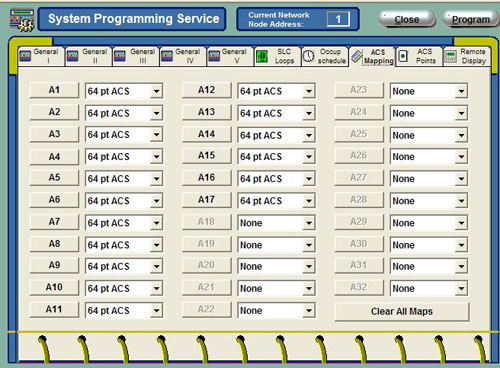Screen dimensions: 500x368
Task: Click the A5 annunciator button
Action: (x=54, y=177)
